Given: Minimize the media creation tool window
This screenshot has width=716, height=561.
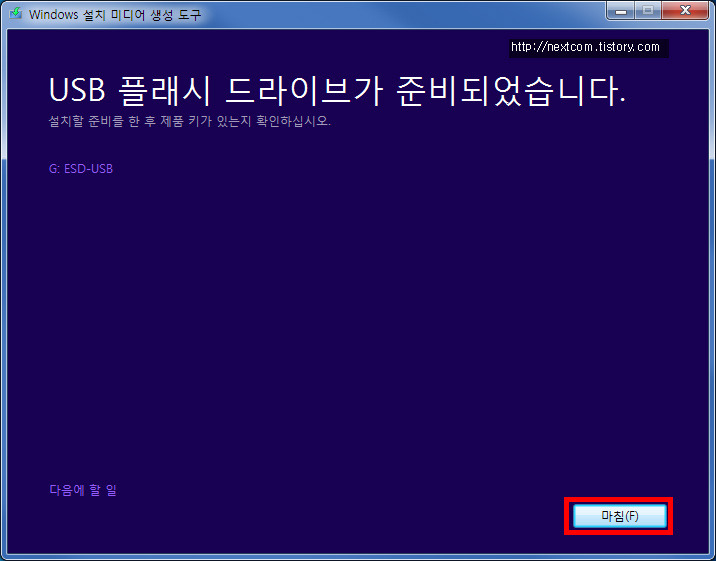Looking at the screenshot, I should coord(621,11).
